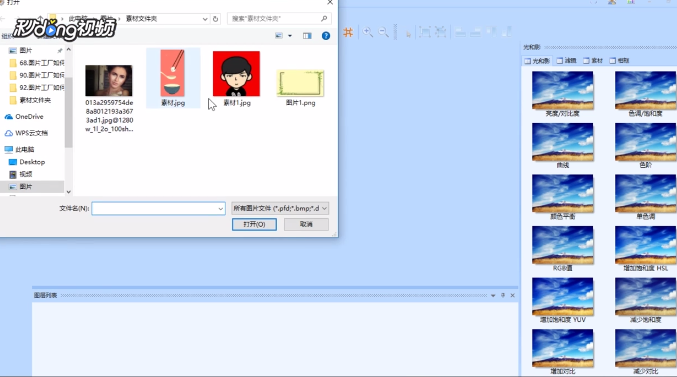
Task: Apply the 增加饱和度 YUV effect thumbnail
Action: click(x=563, y=297)
